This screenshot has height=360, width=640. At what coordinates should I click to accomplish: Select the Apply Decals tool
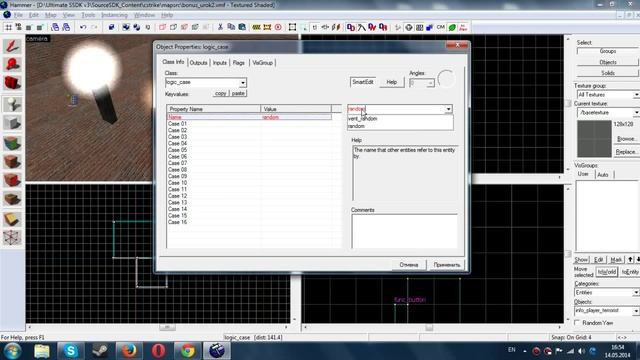[12, 180]
